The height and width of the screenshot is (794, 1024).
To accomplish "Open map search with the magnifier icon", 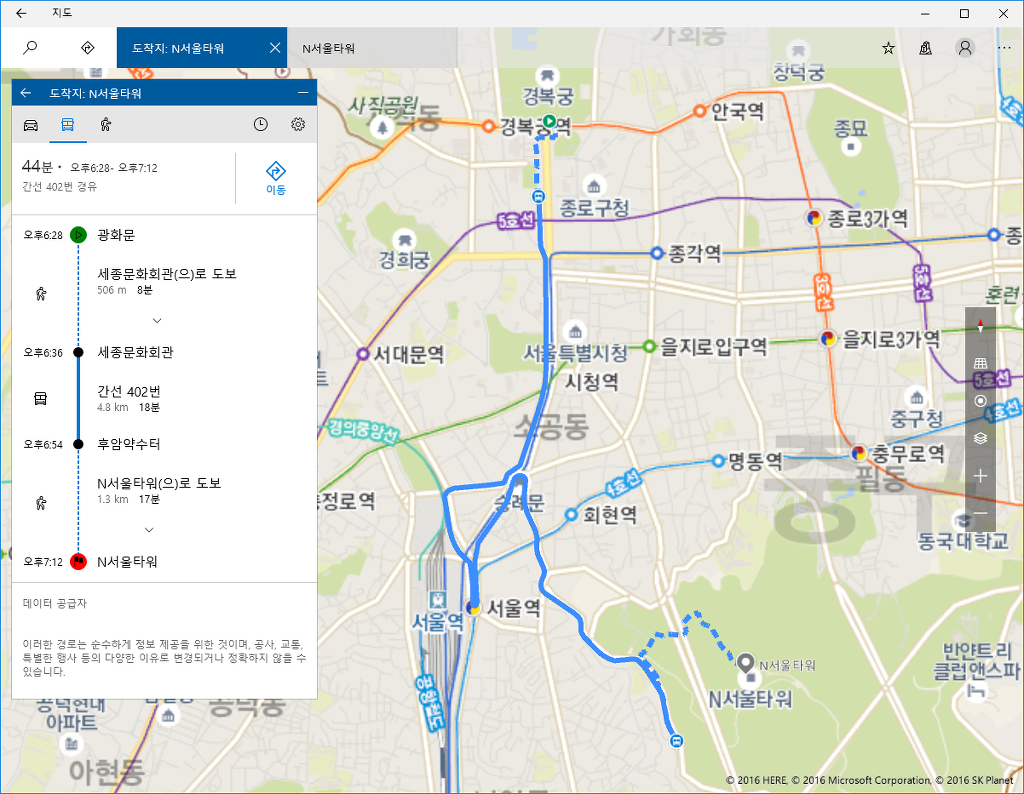I will [x=30, y=47].
